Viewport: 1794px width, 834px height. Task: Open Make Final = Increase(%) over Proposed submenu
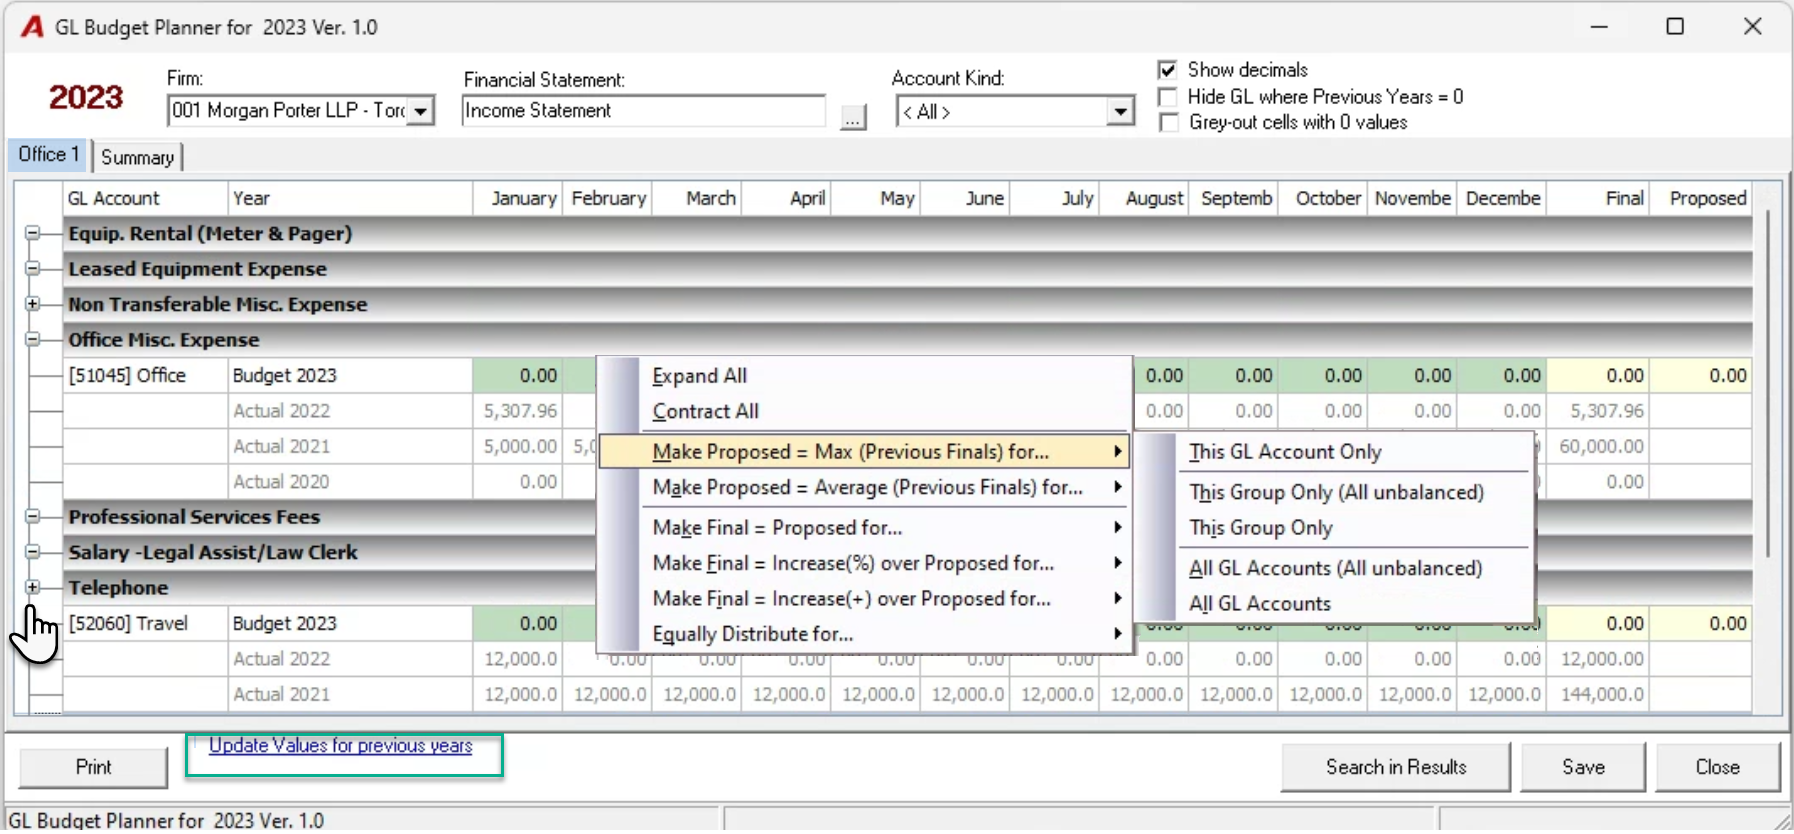point(865,563)
